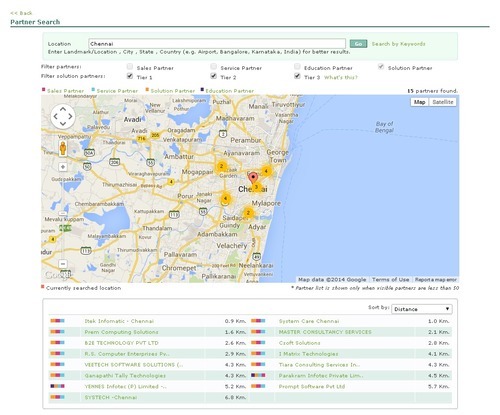The height and width of the screenshot is (415, 500).
Task: Click the red searched-location map pin
Action: pyautogui.click(x=253, y=178)
